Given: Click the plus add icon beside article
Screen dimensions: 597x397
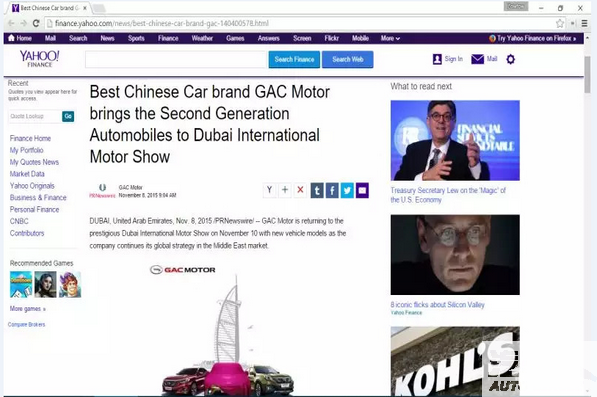Looking at the screenshot, I should coord(285,190).
